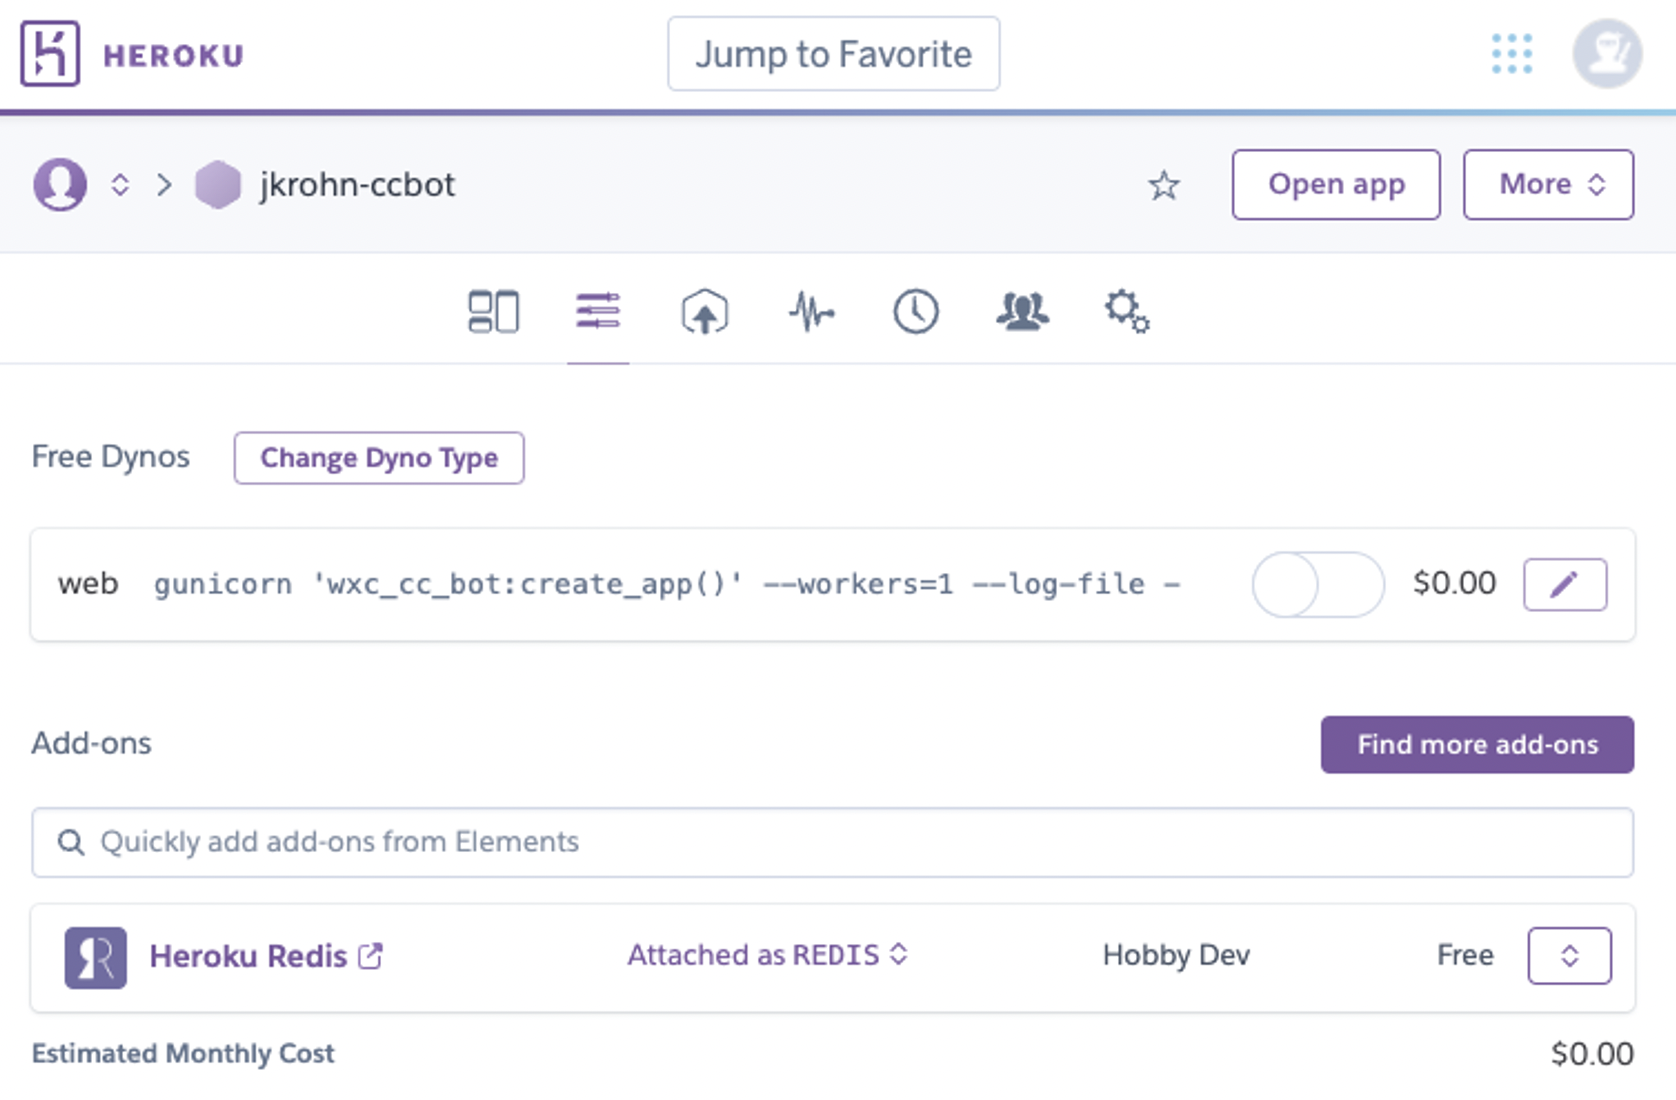
Task: Click the Add-ons section heading
Action: 92,743
